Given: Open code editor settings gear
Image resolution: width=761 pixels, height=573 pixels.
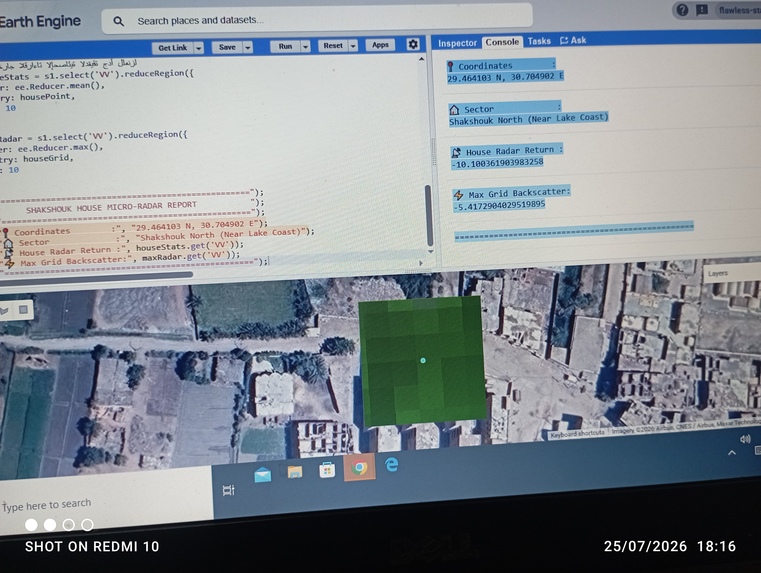Looking at the screenshot, I should pos(413,44).
